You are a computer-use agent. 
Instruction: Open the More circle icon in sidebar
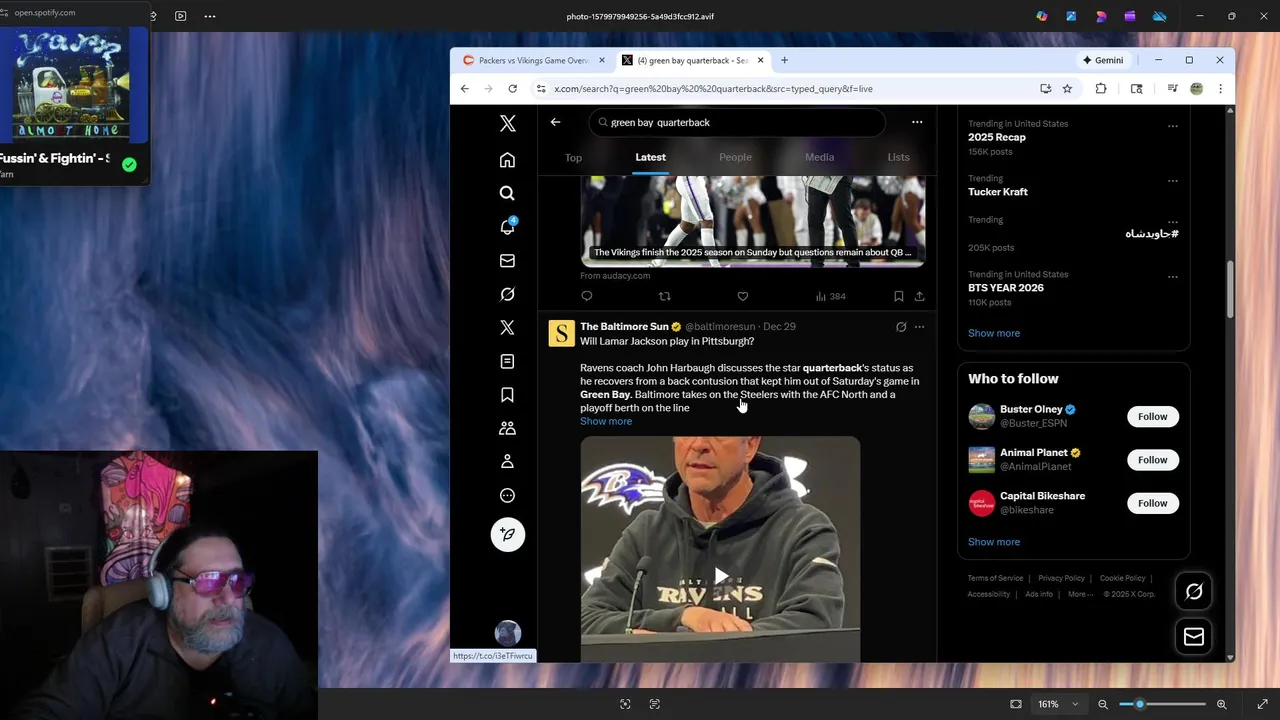click(507, 495)
